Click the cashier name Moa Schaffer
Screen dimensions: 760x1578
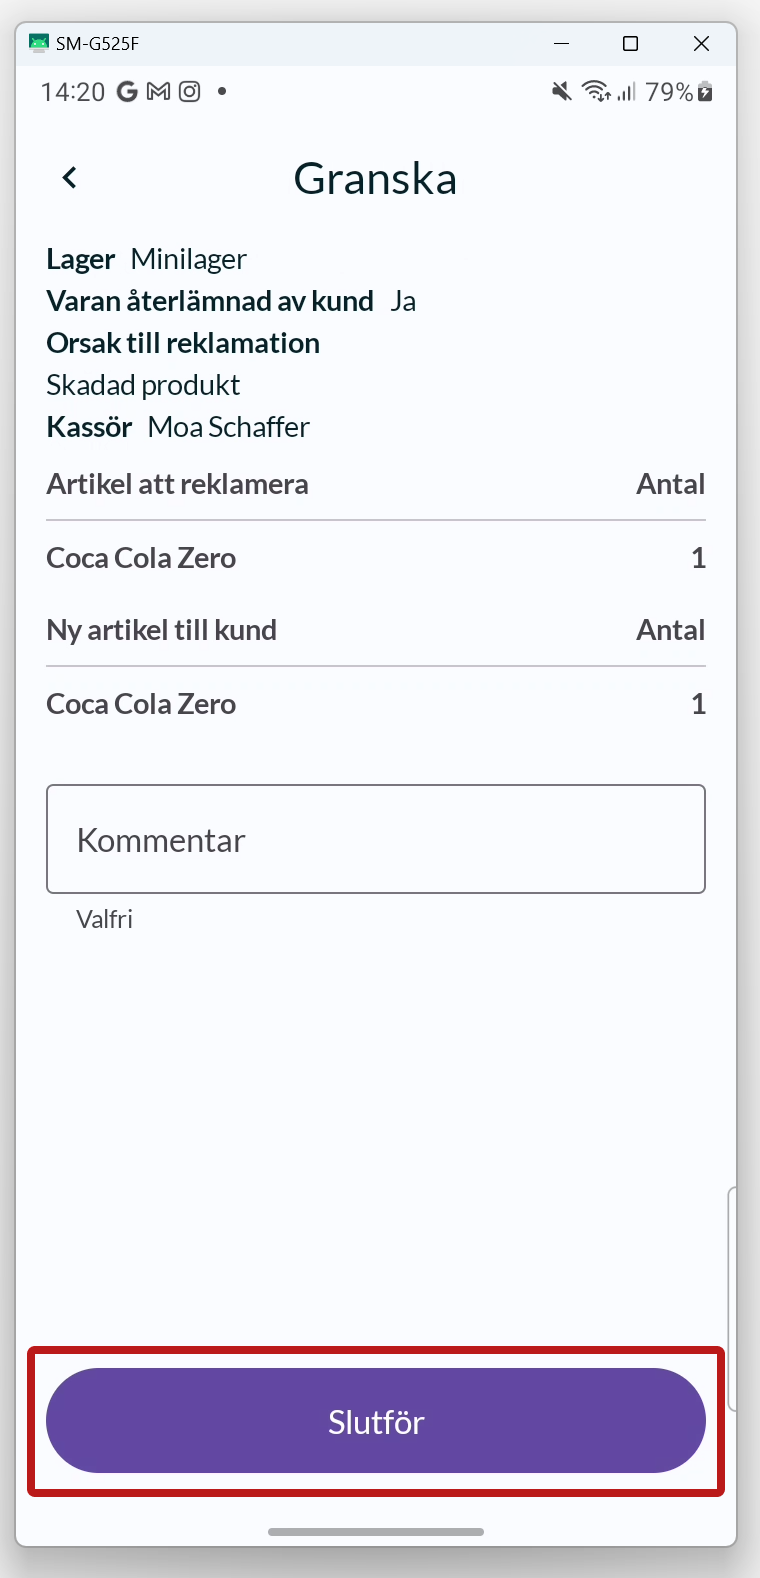click(x=229, y=427)
